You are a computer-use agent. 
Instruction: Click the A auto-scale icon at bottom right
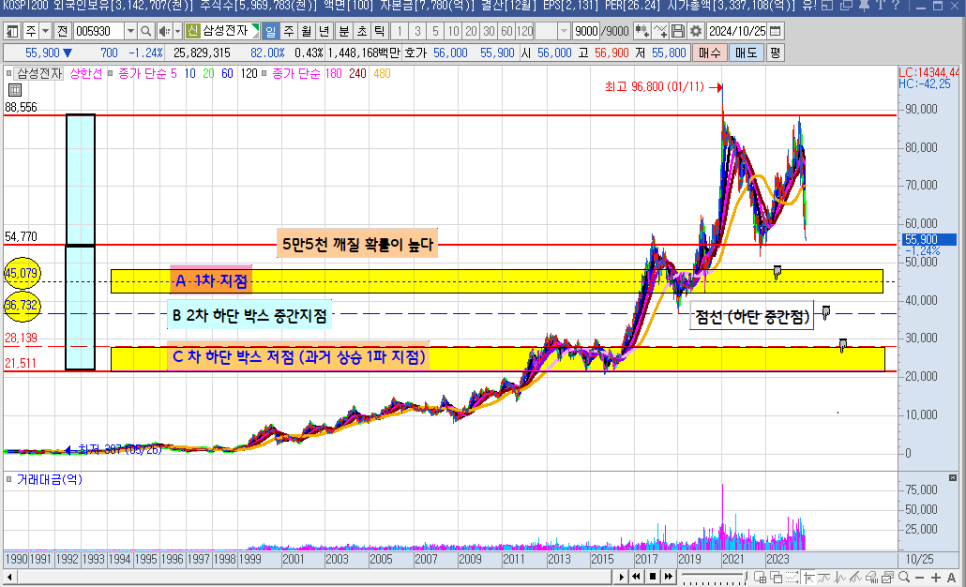pos(951,577)
